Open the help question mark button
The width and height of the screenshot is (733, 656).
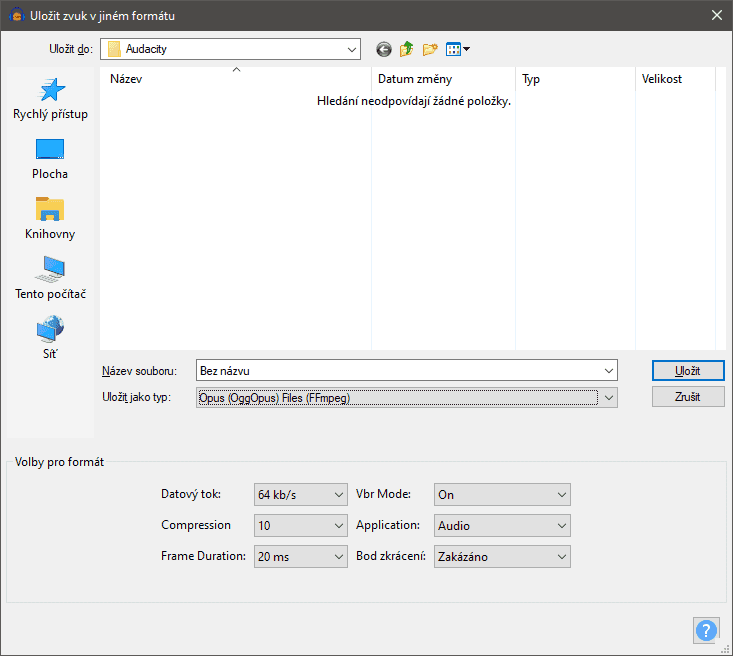[706, 630]
